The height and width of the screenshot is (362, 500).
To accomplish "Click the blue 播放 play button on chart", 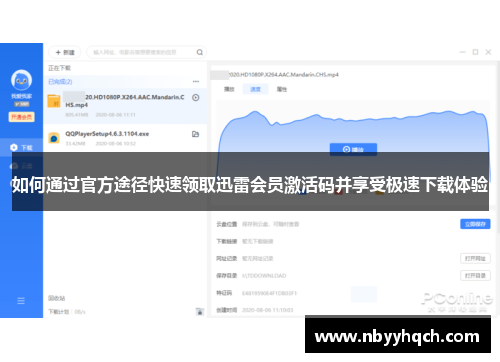I will pos(353,149).
